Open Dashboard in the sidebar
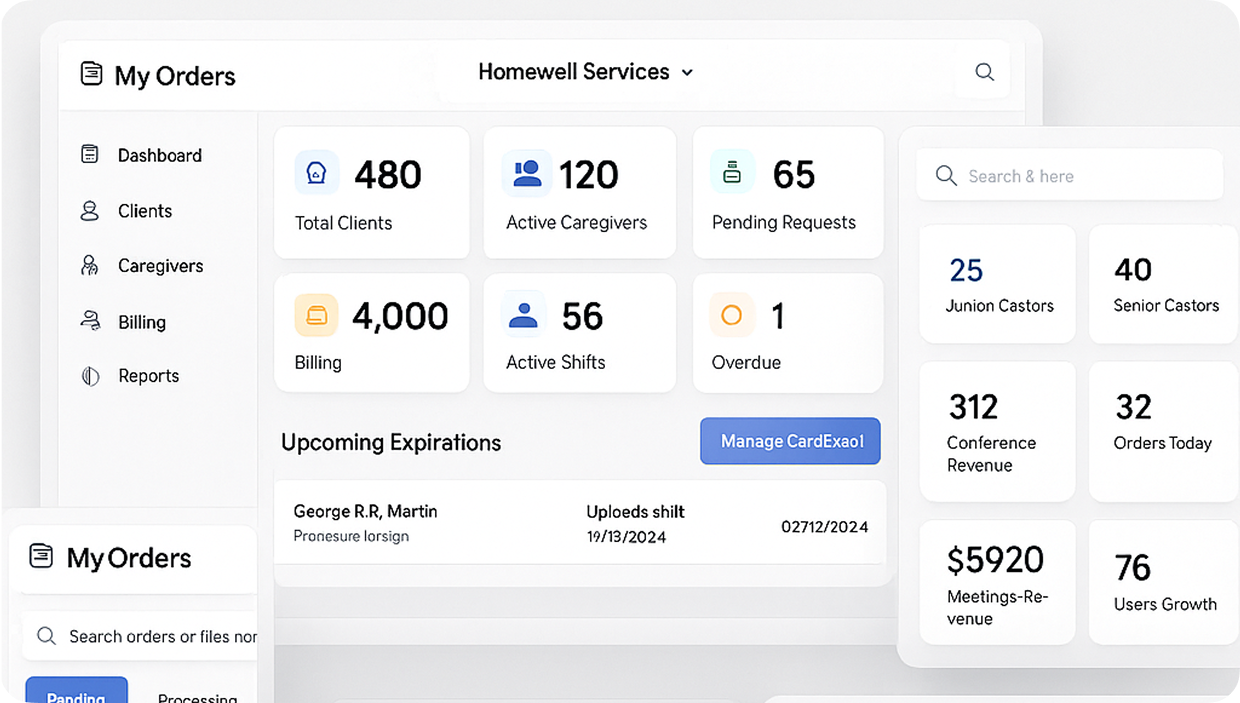Screen dimensions: 1240x703 point(159,155)
